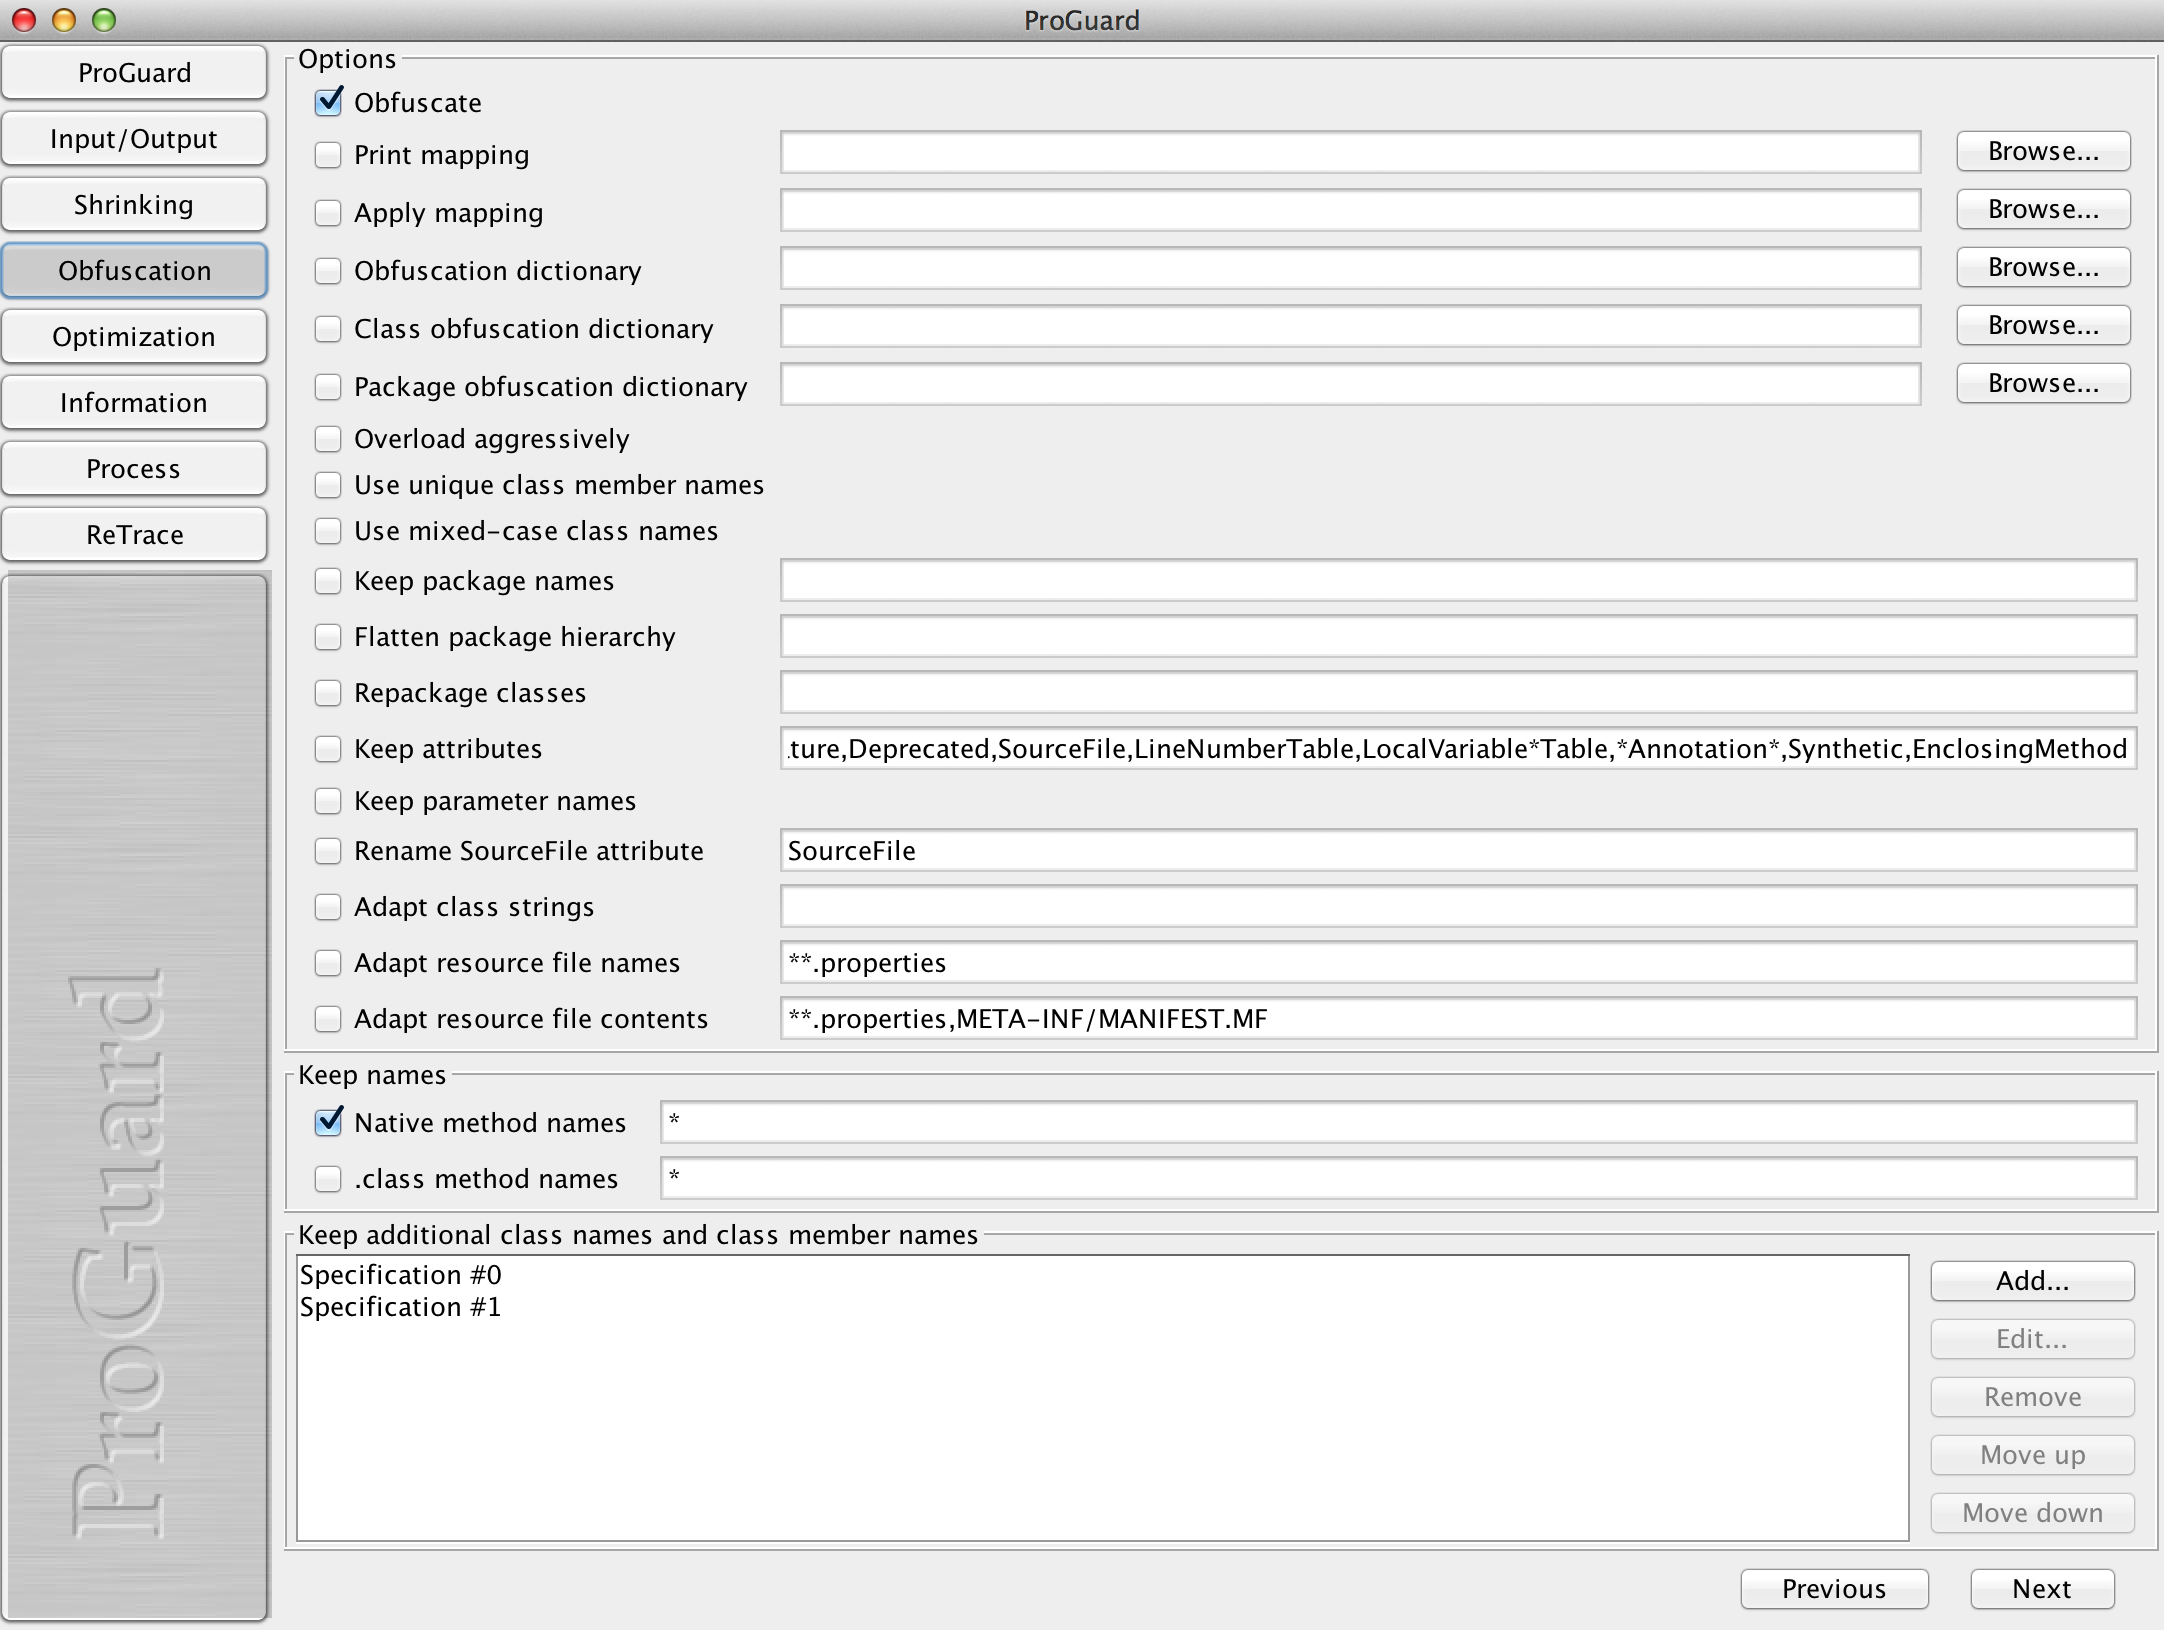This screenshot has height=1630, width=2164.
Task: Check the Keep attributes checkbox
Action: click(328, 749)
